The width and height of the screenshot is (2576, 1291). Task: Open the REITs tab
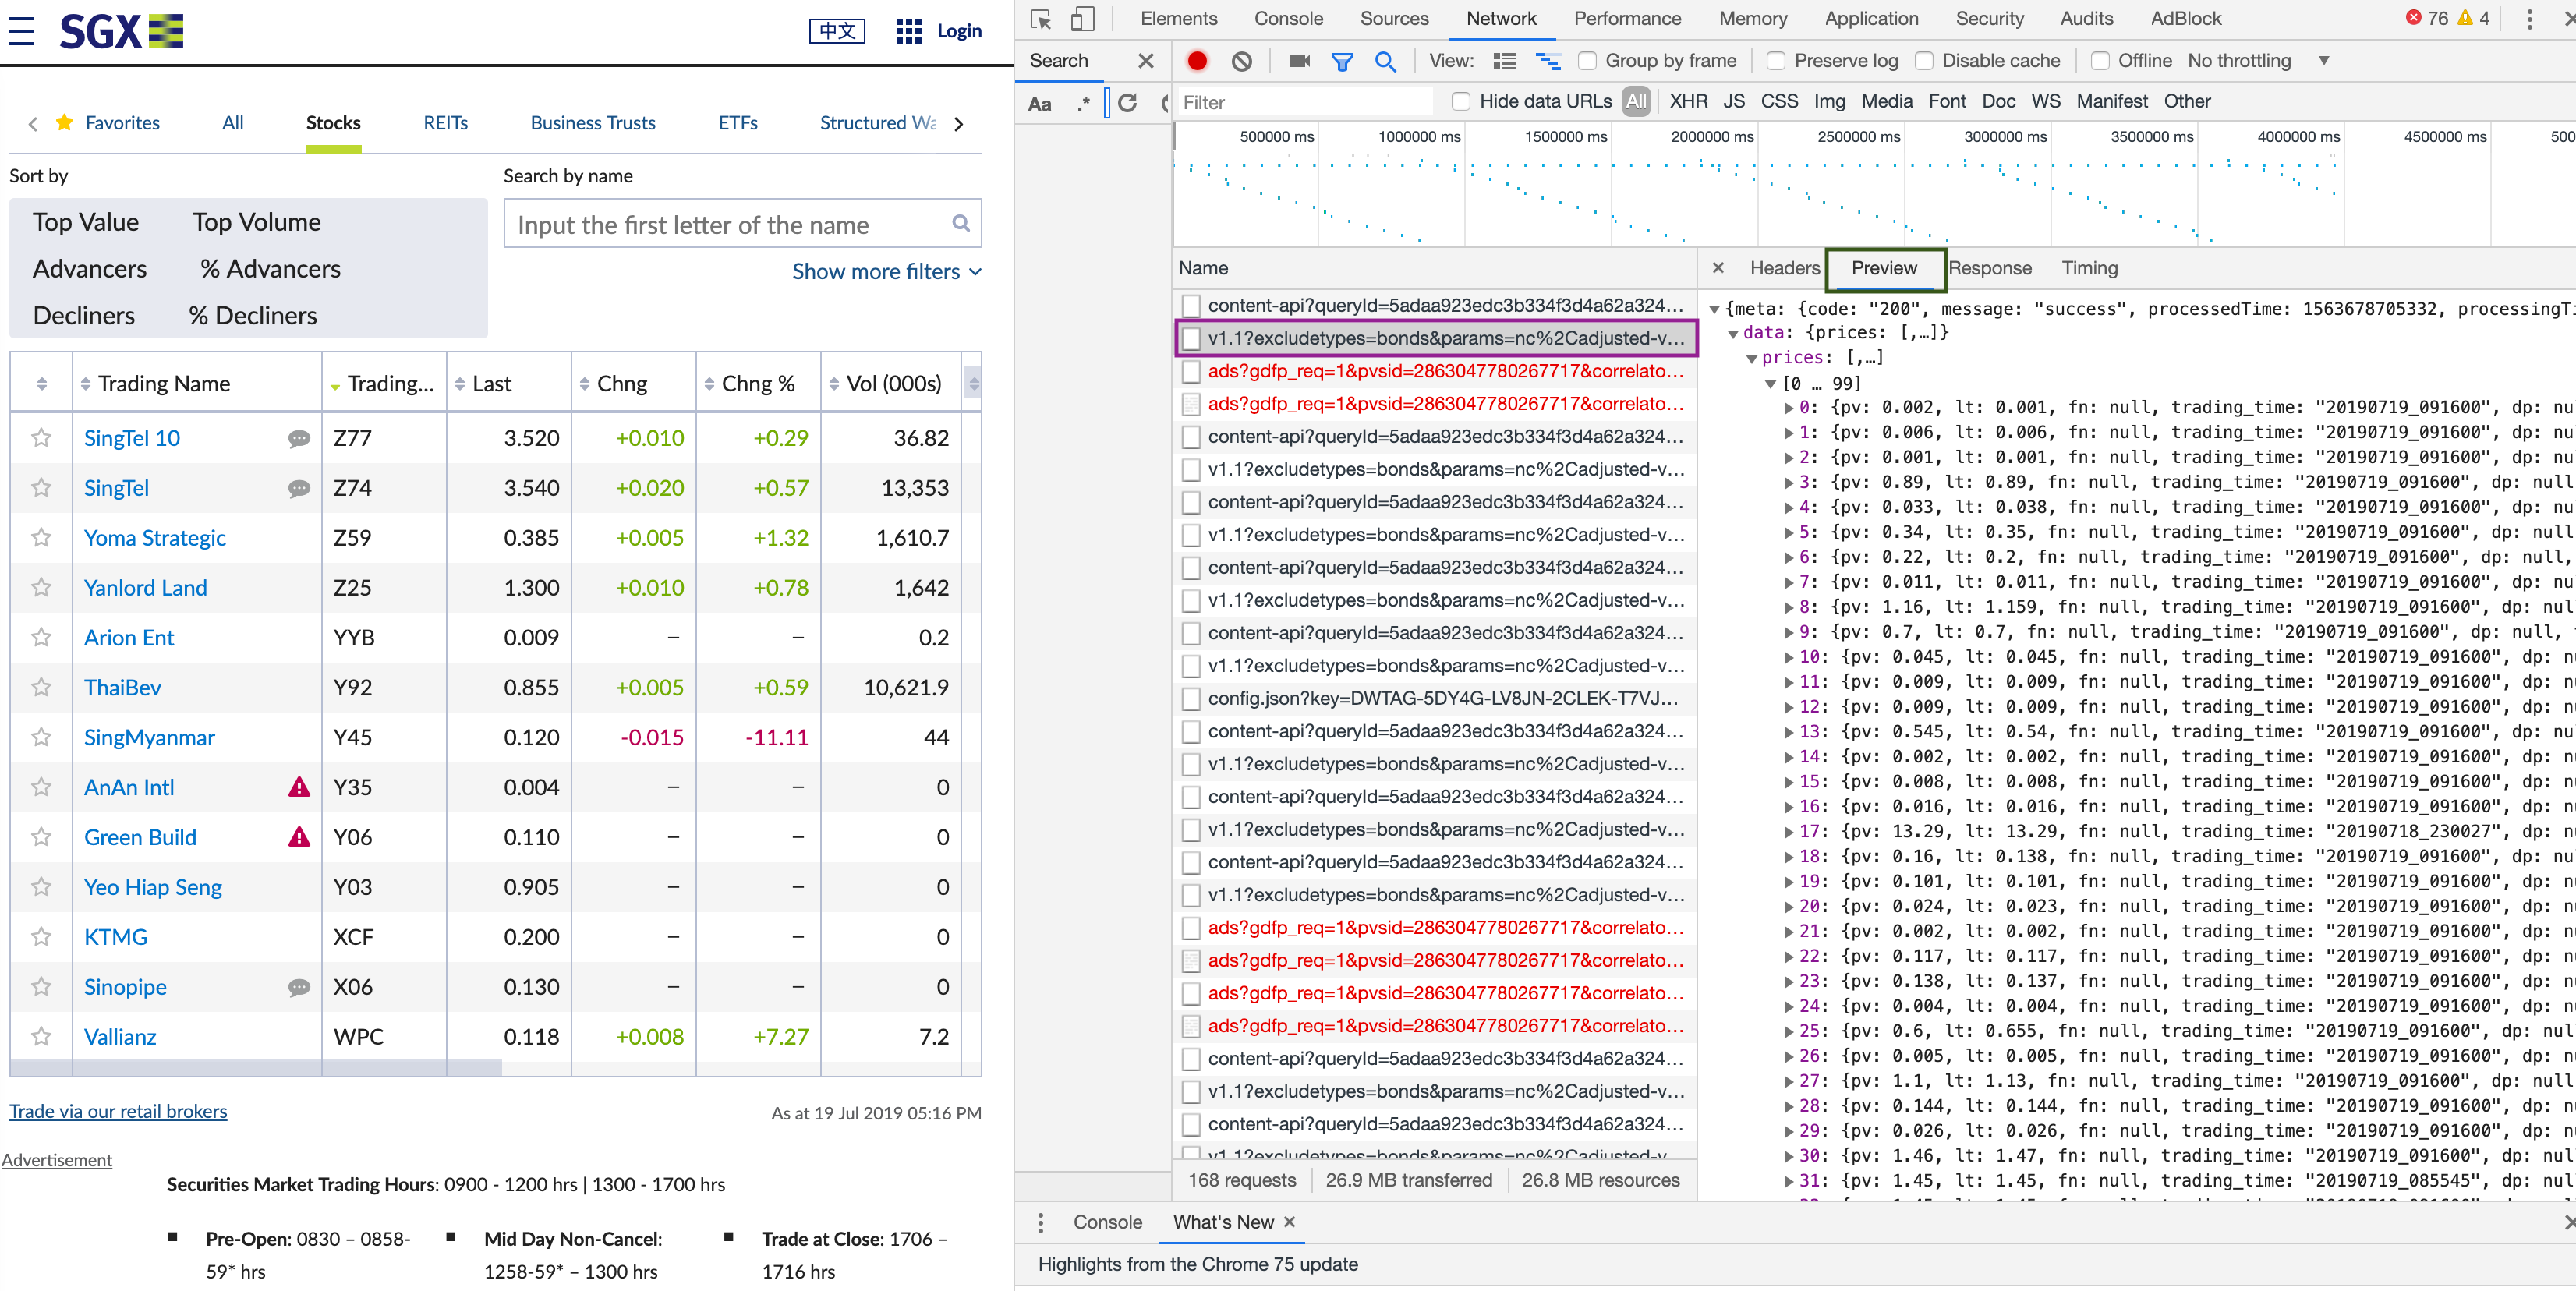click(x=445, y=123)
